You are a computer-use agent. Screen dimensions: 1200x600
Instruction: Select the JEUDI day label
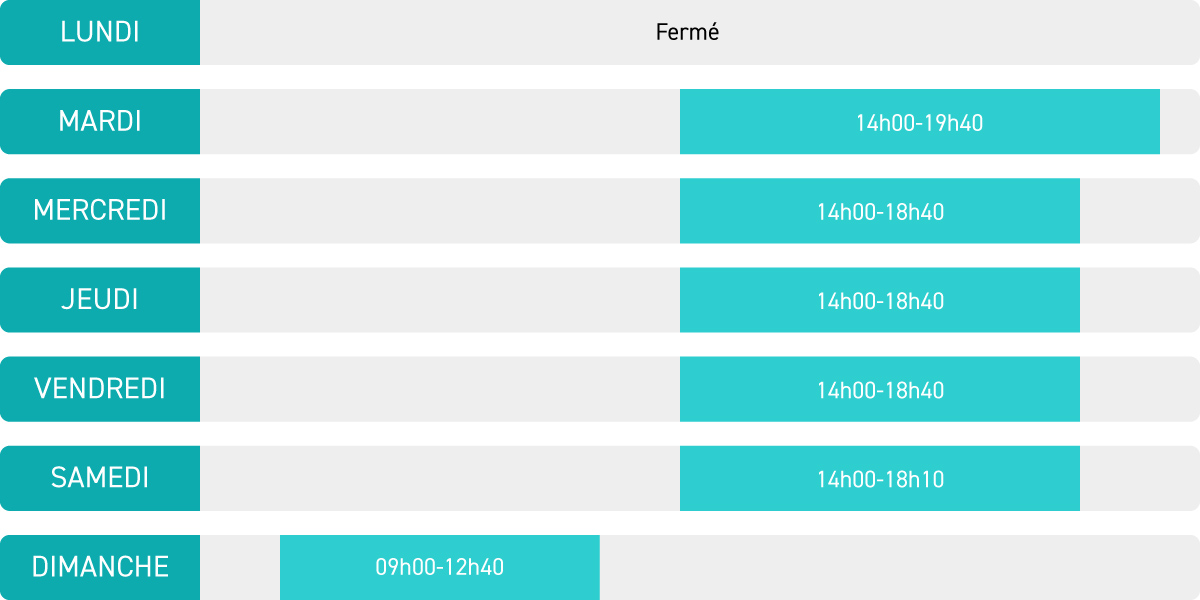click(100, 299)
